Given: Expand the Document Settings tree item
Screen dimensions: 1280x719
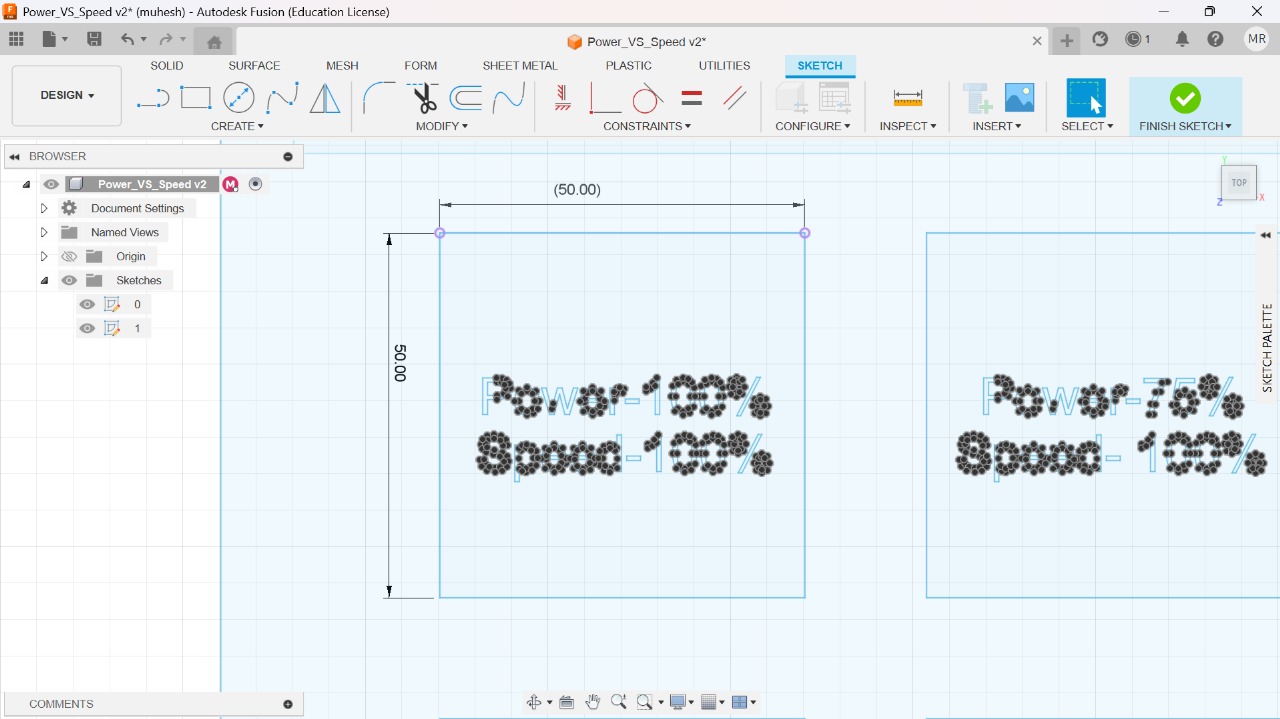Looking at the screenshot, I should coord(43,208).
